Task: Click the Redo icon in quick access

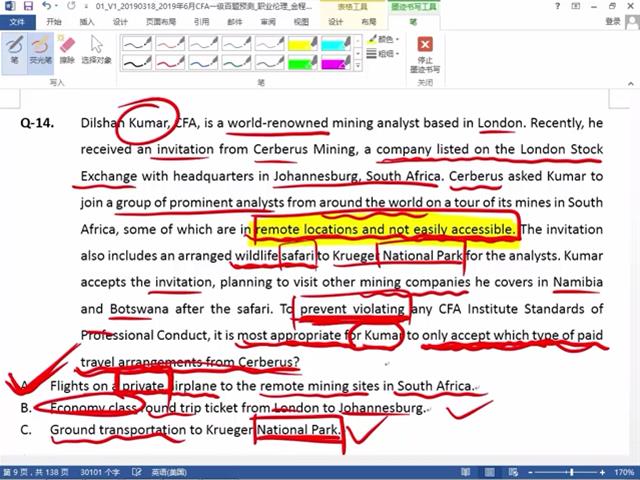Action: point(71,6)
